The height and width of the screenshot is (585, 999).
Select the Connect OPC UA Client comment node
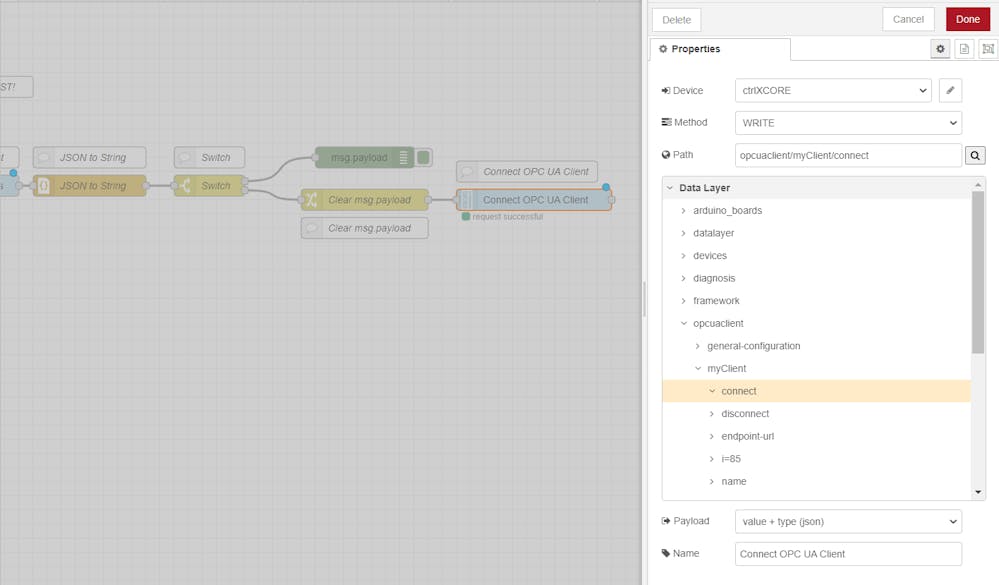[x=527, y=171]
